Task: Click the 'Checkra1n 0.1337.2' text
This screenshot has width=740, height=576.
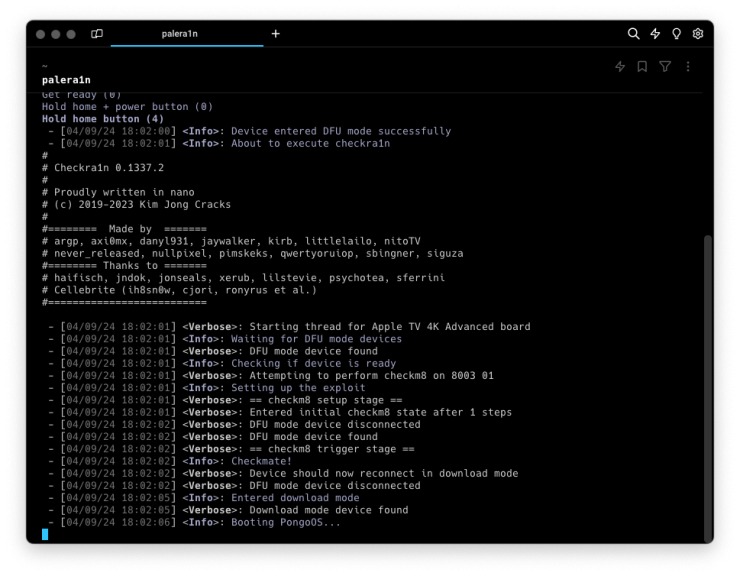Action: click(109, 168)
